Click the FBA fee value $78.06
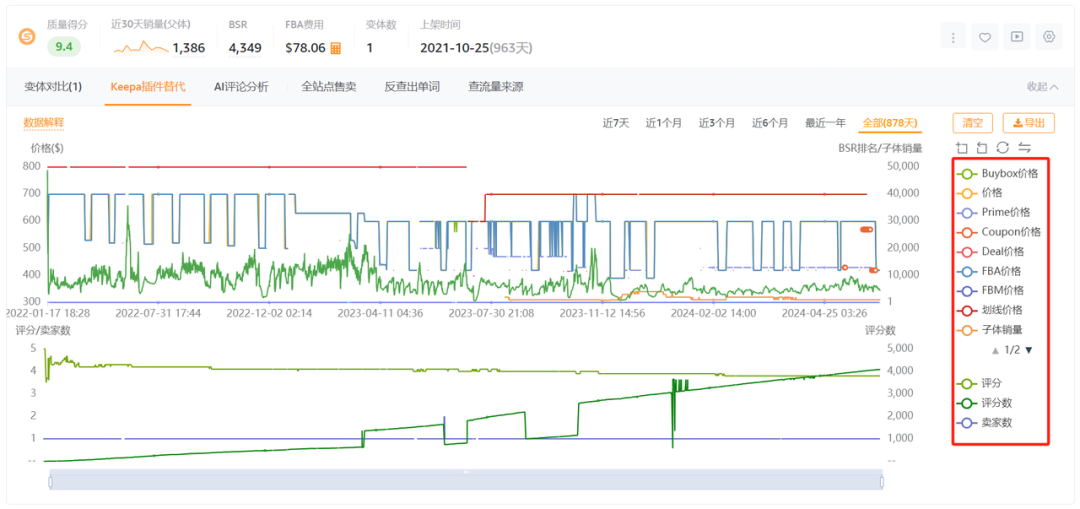 click(x=305, y=48)
